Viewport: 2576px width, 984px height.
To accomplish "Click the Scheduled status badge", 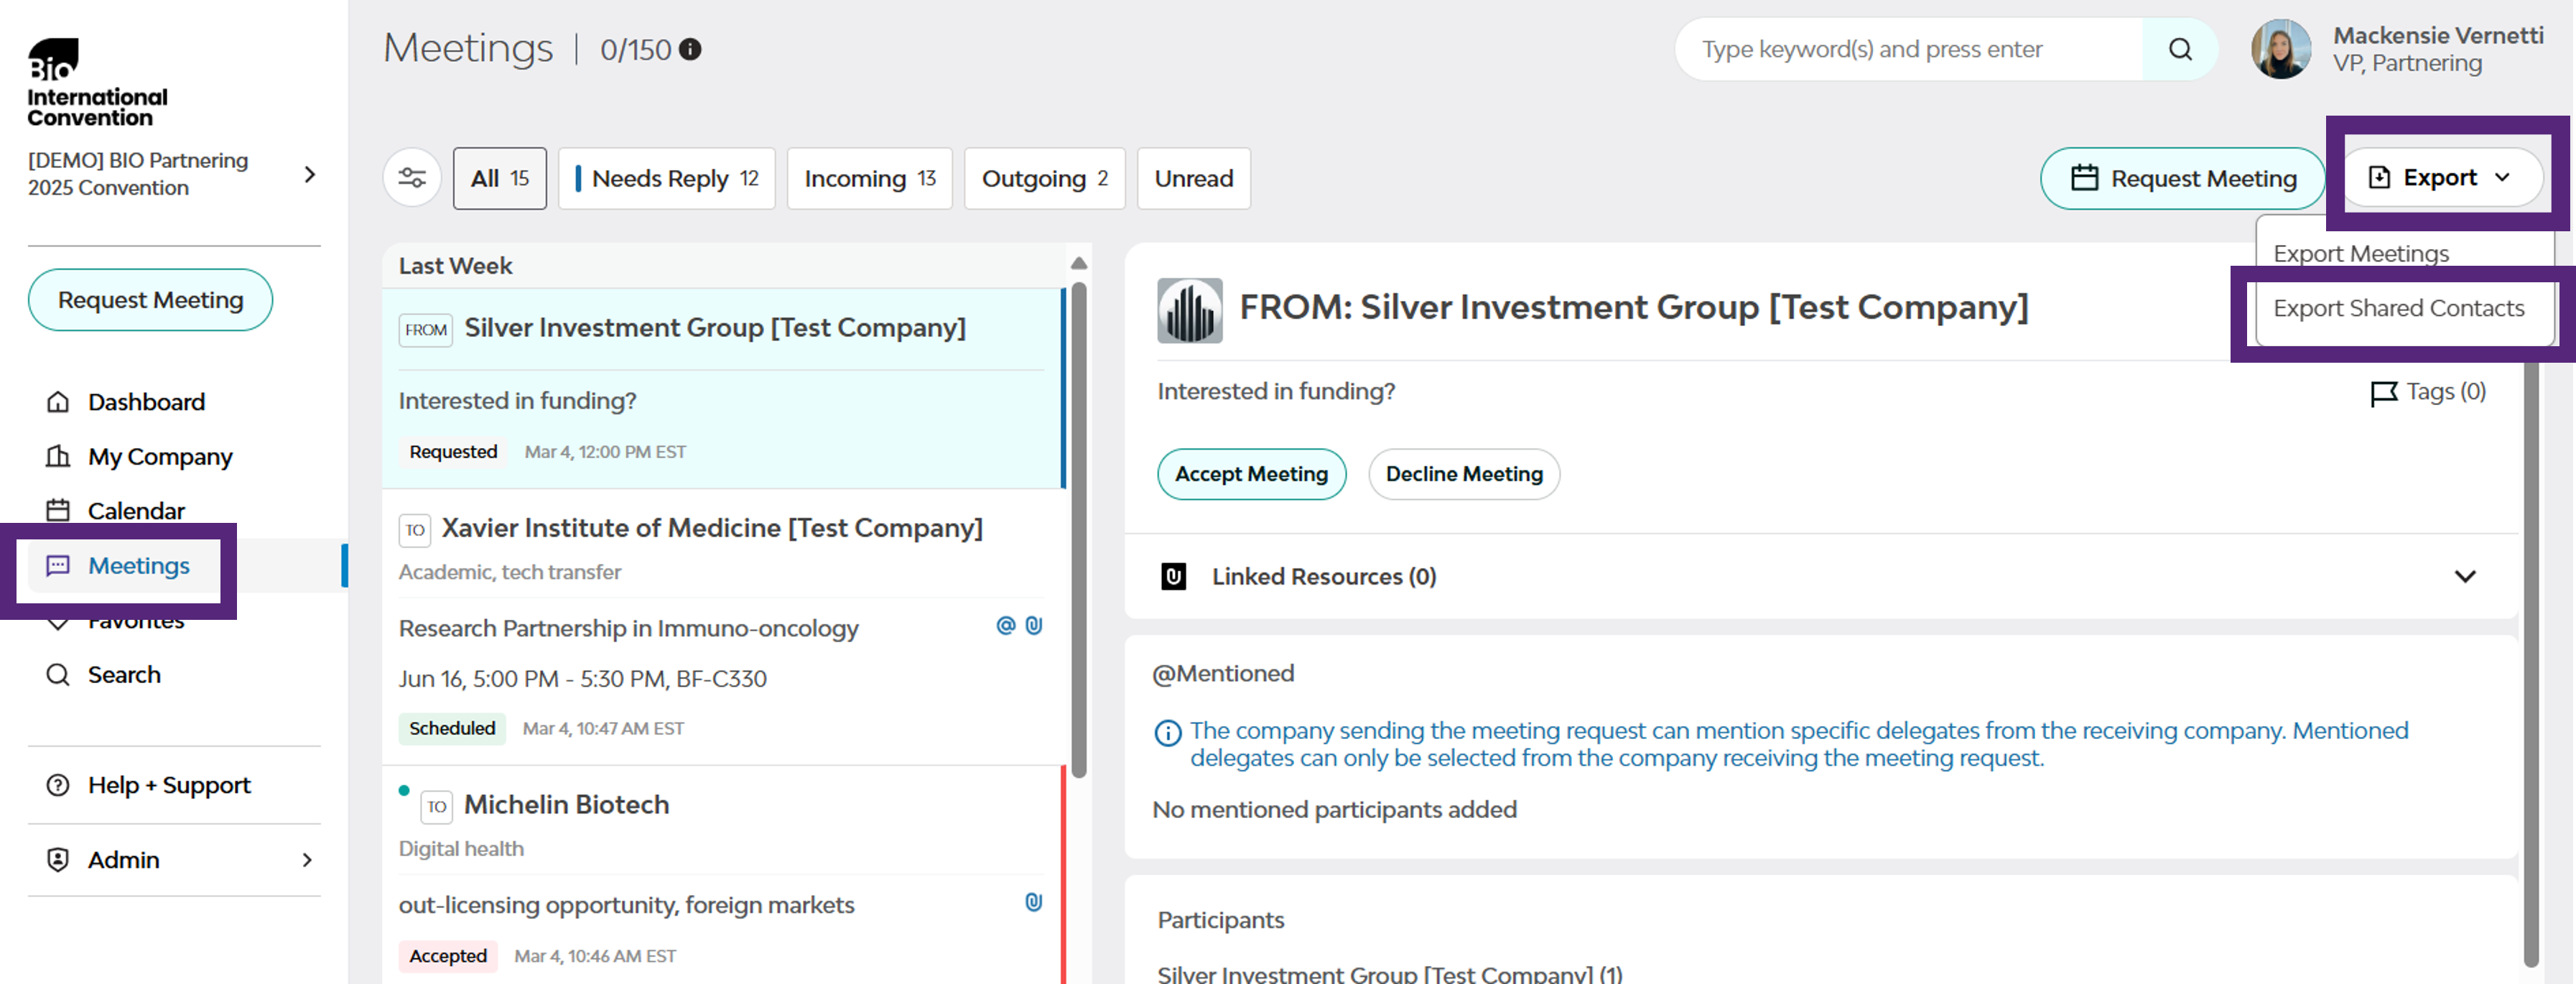I will [x=452, y=728].
